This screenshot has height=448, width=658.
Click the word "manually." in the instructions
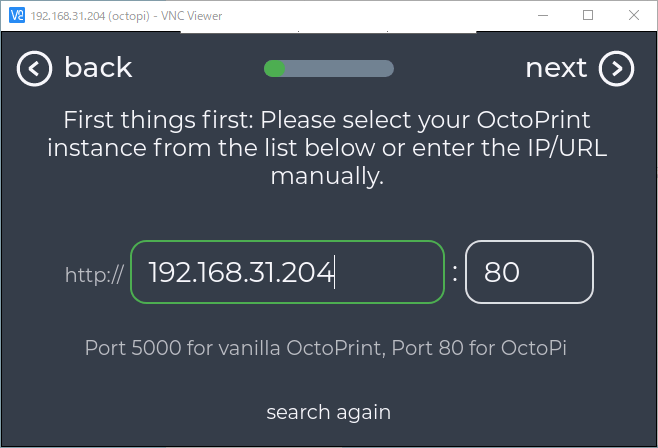coord(327,176)
